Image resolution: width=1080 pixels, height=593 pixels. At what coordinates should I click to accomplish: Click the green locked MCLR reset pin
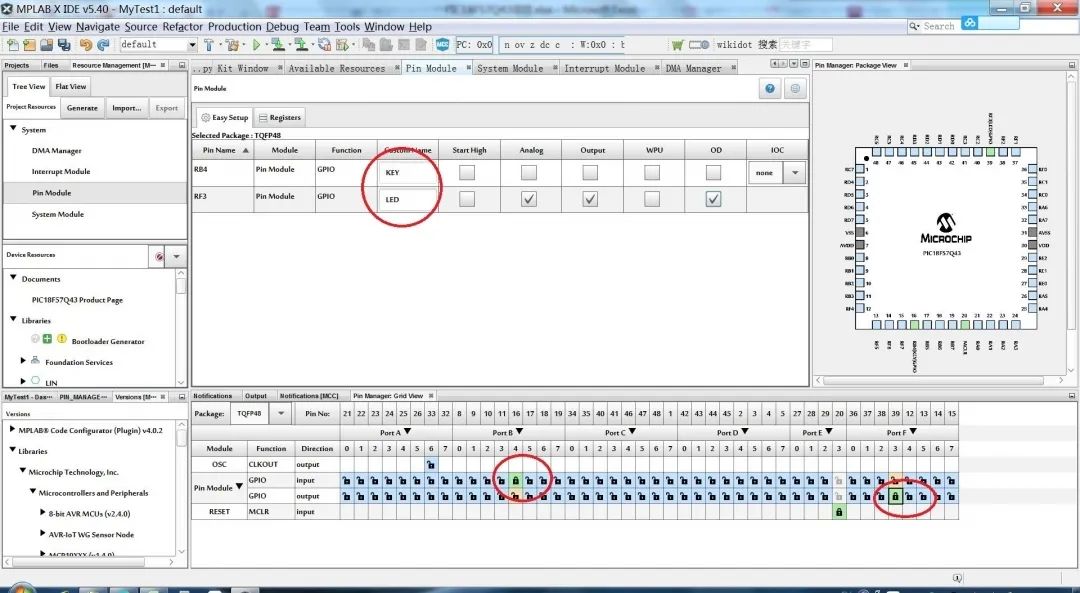pyautogui.click(x=838, y=511)
